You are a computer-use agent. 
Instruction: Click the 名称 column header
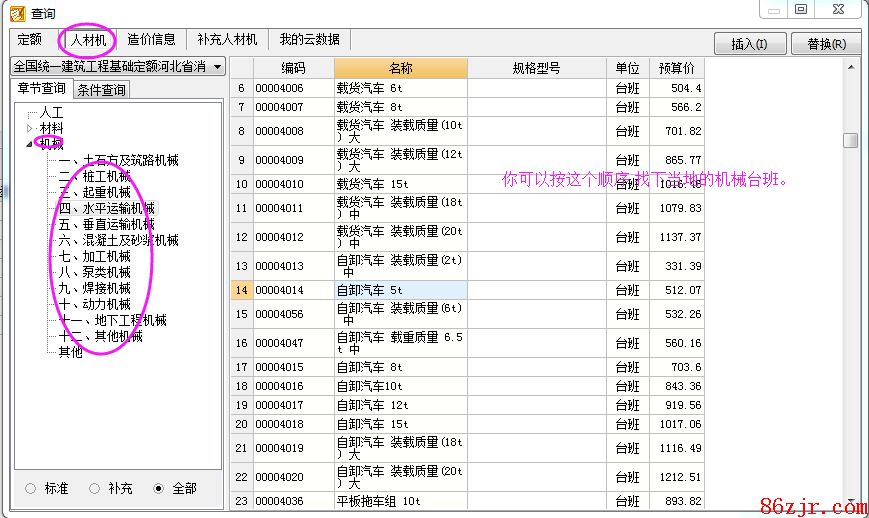click(x=400, y=68)
